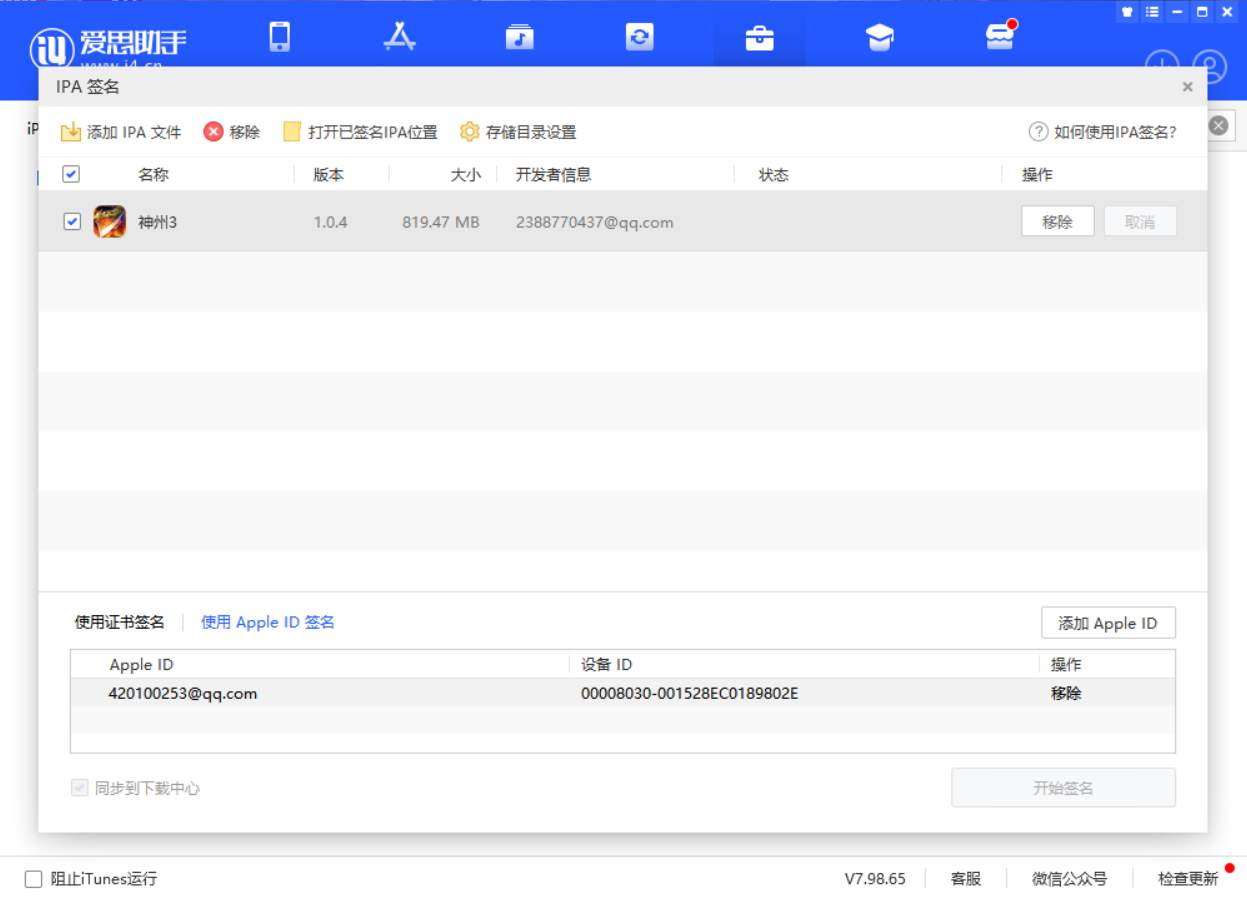This screenshot has height=897, width=1247.
Task: Open the 如何使用IPA签名? help link
Action: pyautogui.click(x=1103, y=132)
